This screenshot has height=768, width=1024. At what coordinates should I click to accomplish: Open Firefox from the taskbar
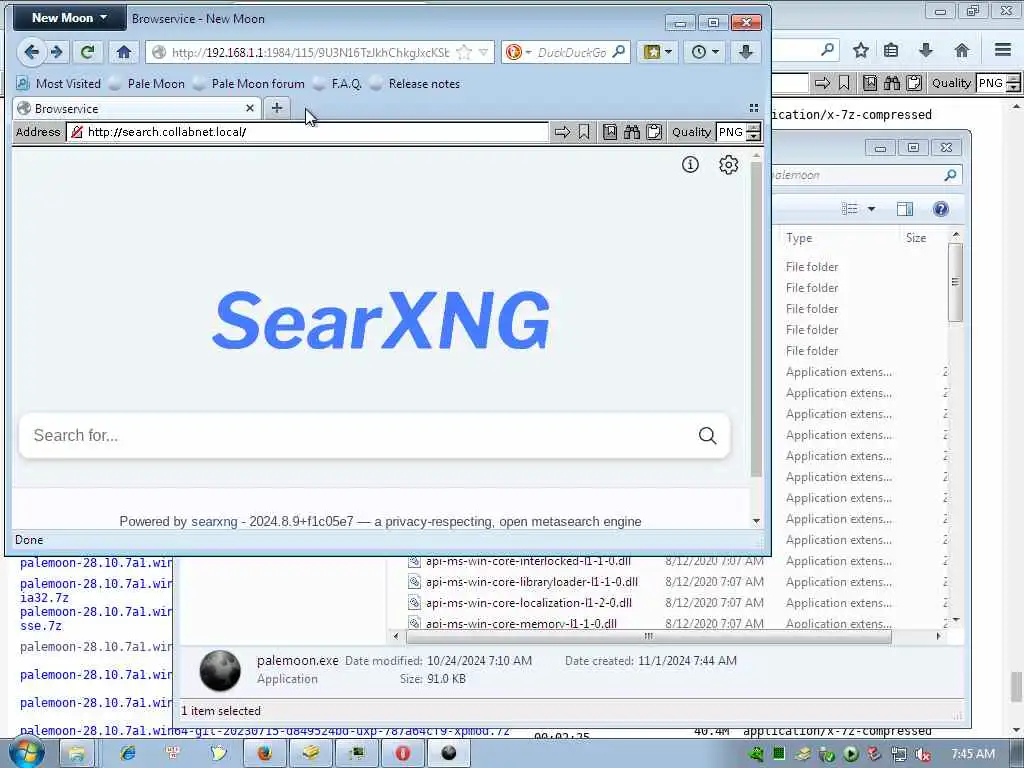(x=265, y=754)
